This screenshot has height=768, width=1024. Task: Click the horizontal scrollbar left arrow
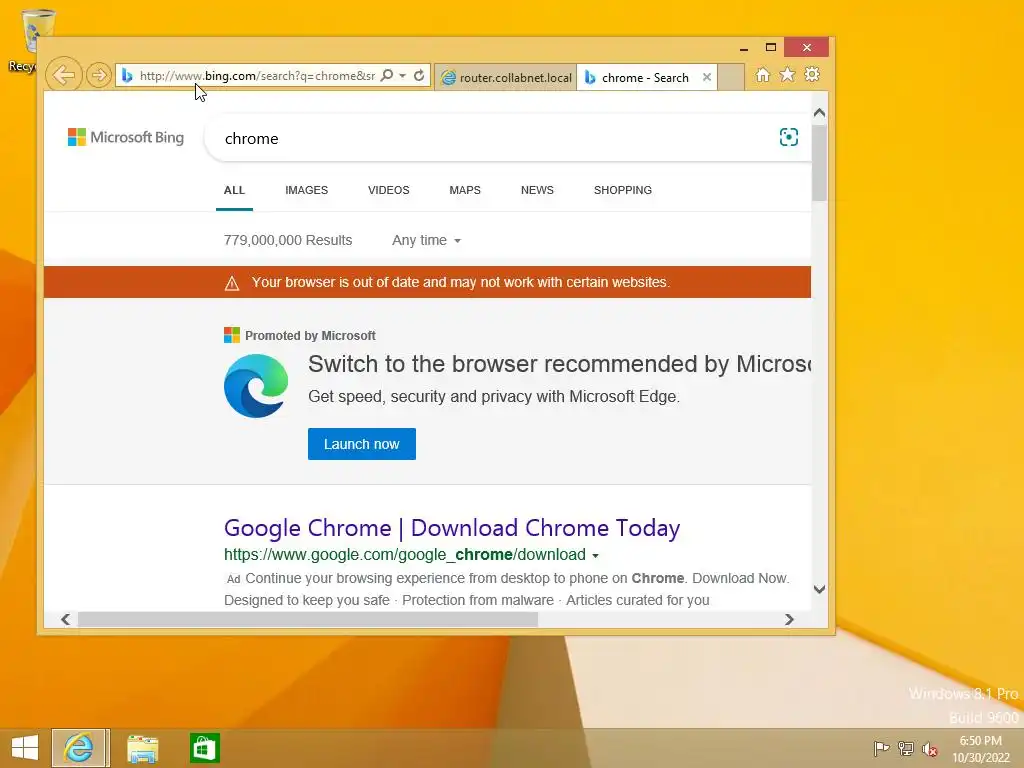(65, 619)
